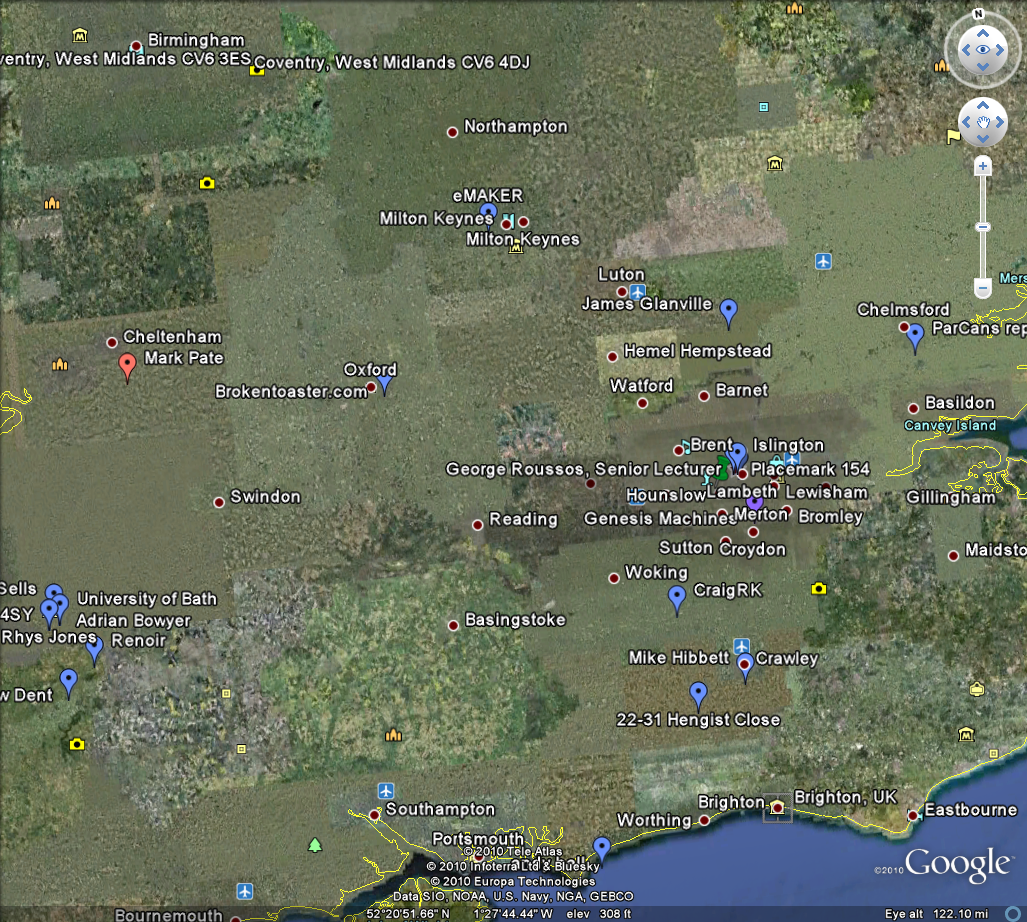
Task: Click the airport icon above Southampton label
Action: (386, 790)
